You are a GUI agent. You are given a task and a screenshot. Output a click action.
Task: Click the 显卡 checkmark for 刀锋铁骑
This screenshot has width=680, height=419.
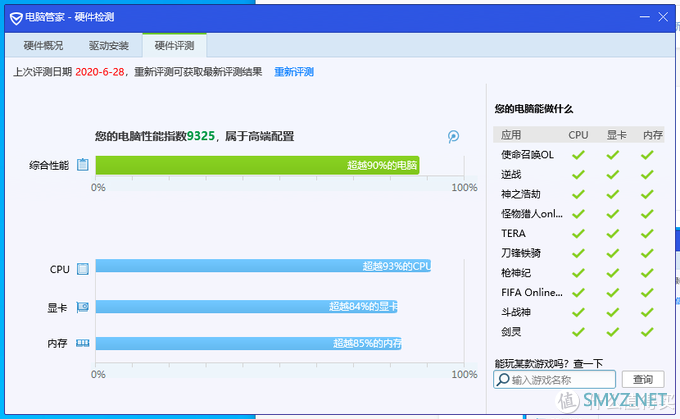point(613,253)
